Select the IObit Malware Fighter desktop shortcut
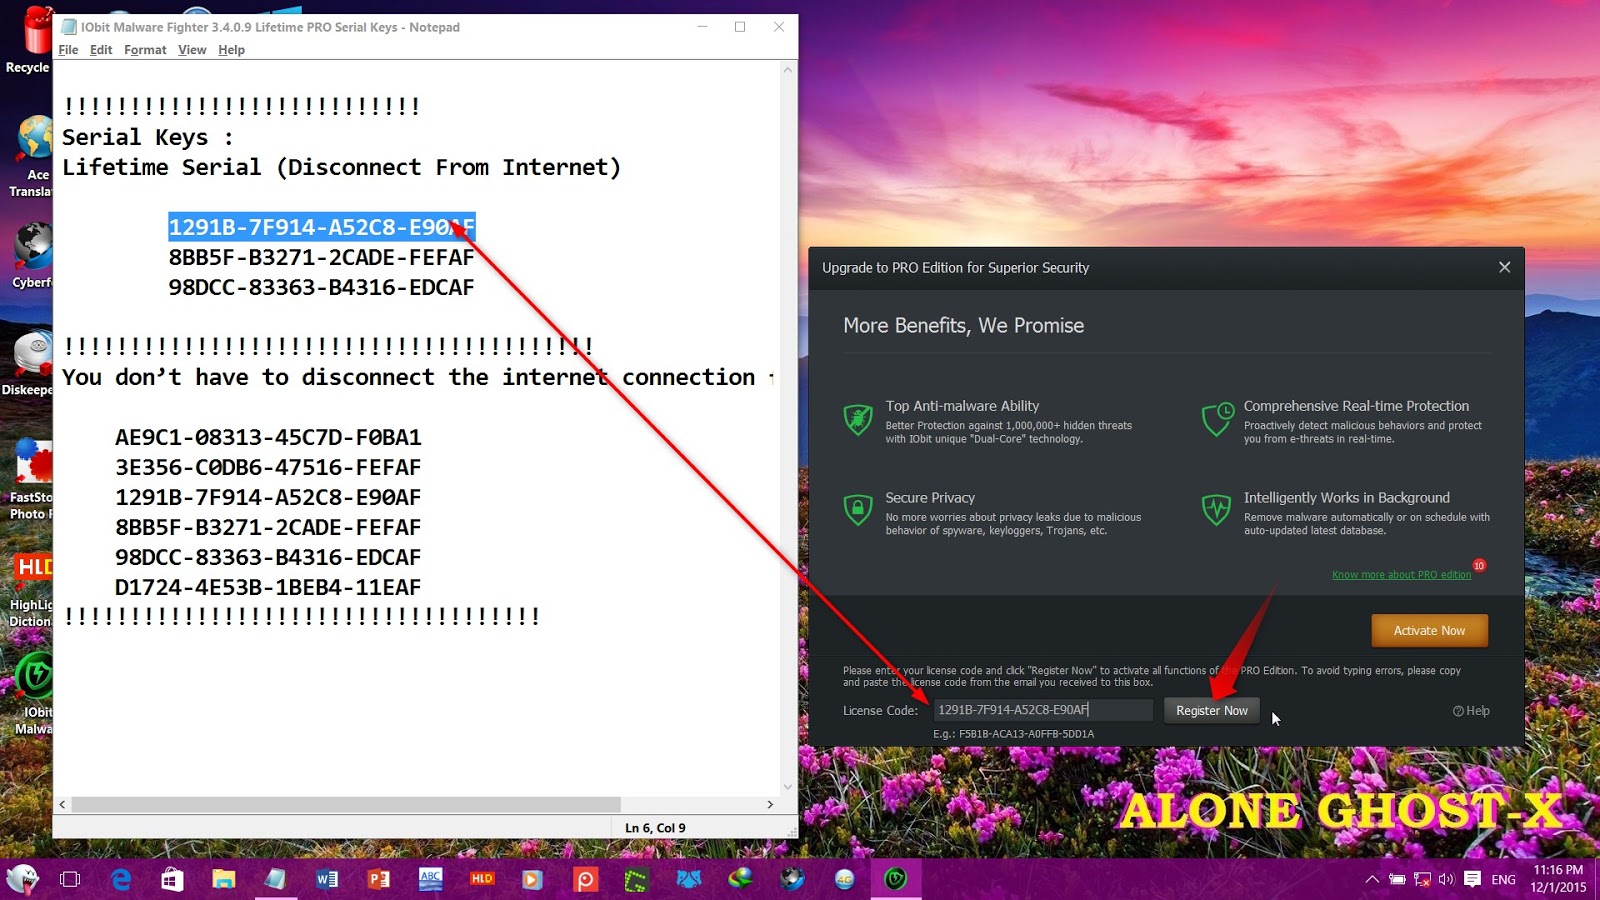 coord(33,693)
